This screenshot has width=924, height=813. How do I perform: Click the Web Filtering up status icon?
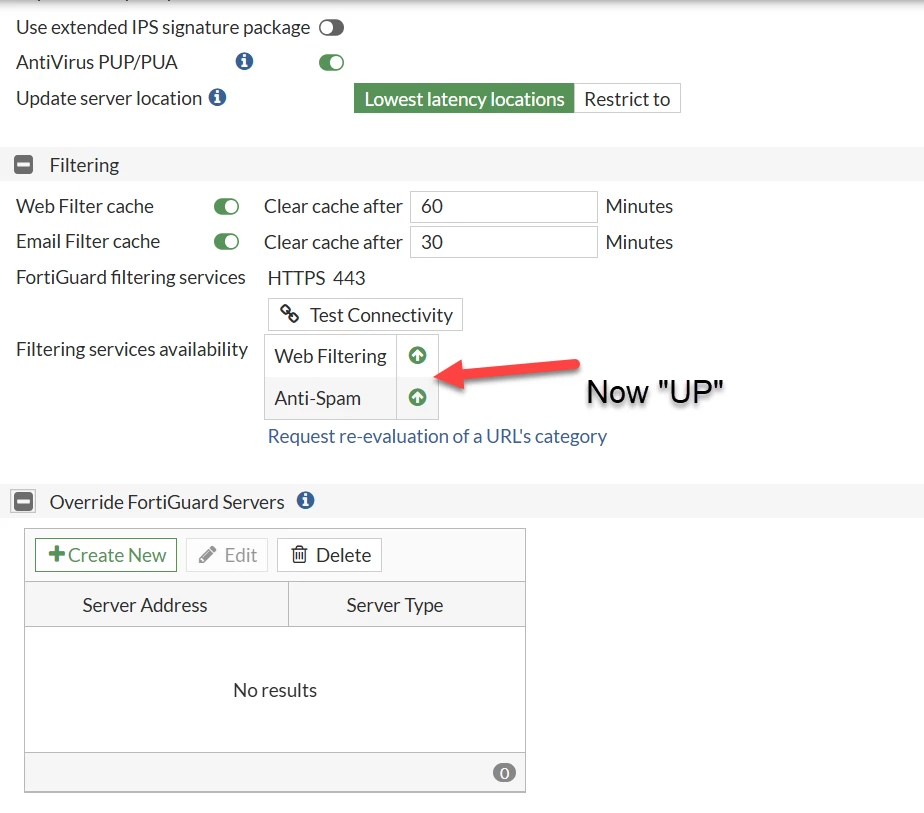point(417,355)
